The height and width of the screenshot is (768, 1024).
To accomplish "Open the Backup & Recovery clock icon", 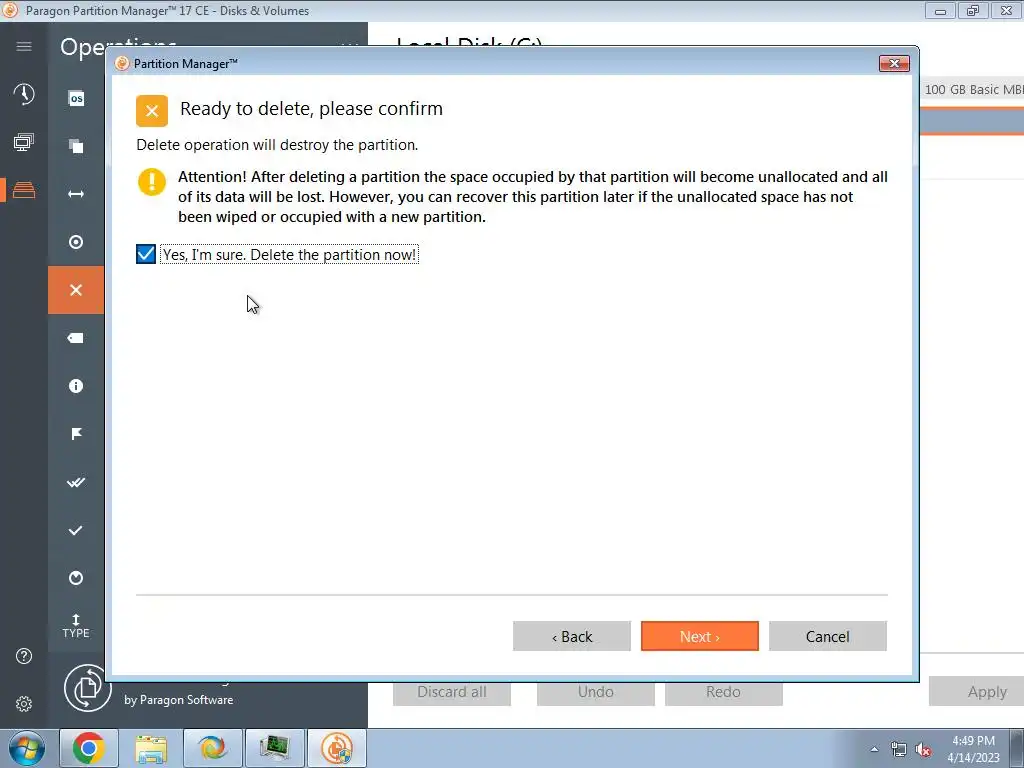I will pyautogui.click(x=24, y=94).
